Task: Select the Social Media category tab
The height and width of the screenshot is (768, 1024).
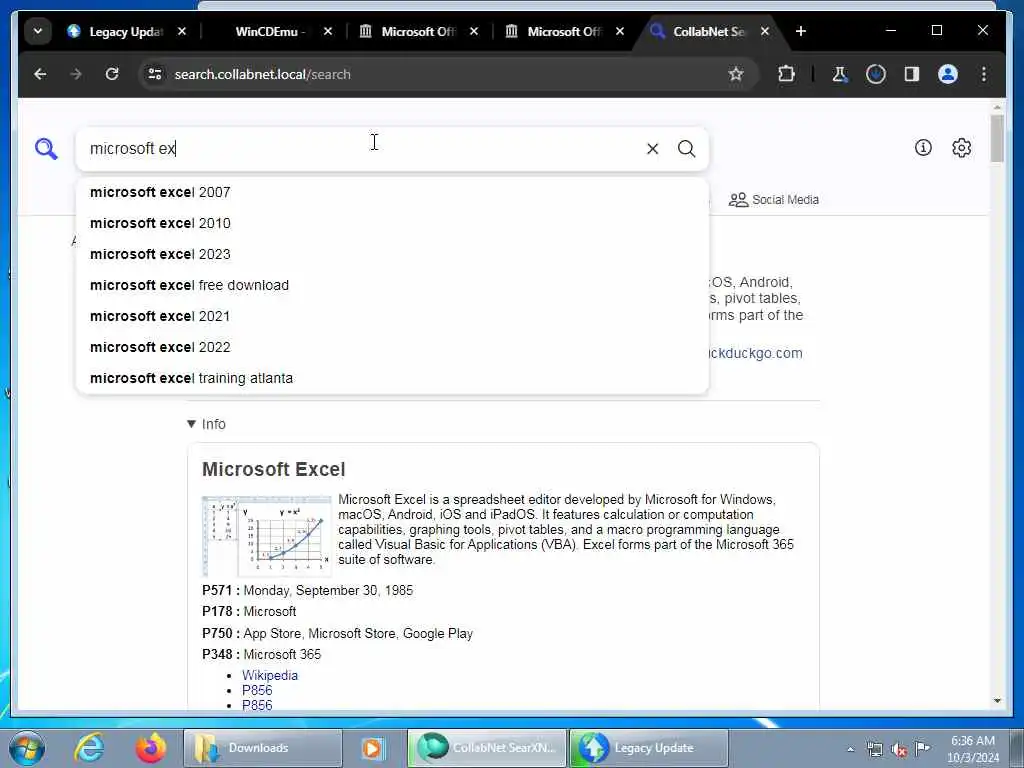Action: [x=774, y=200]
